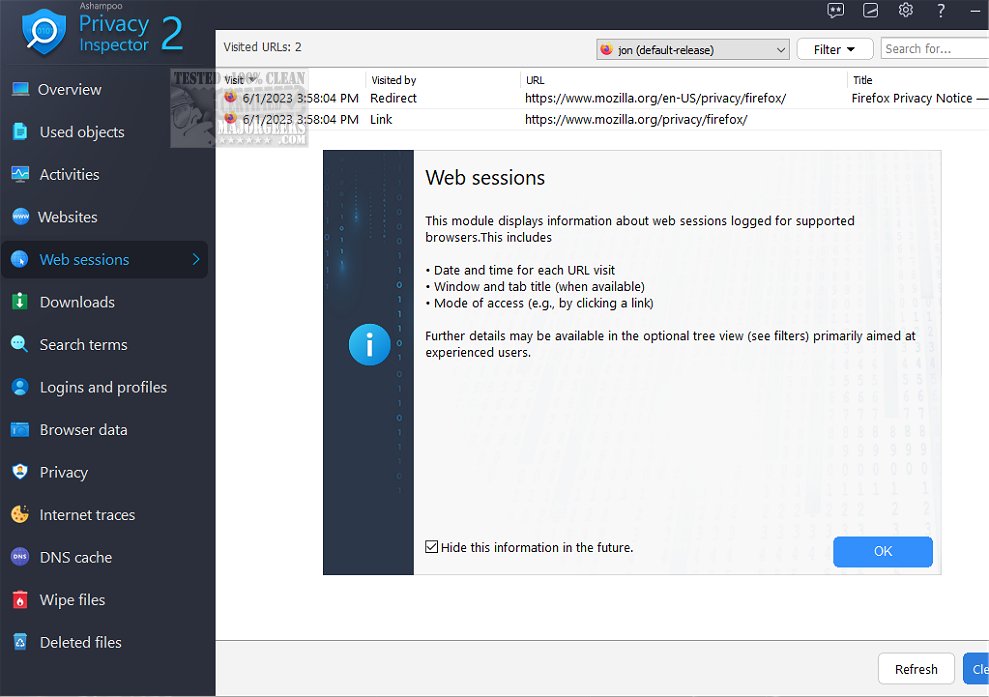Click Firefox icon on Redirect row

pyautogui.click(x=230, y=97)
